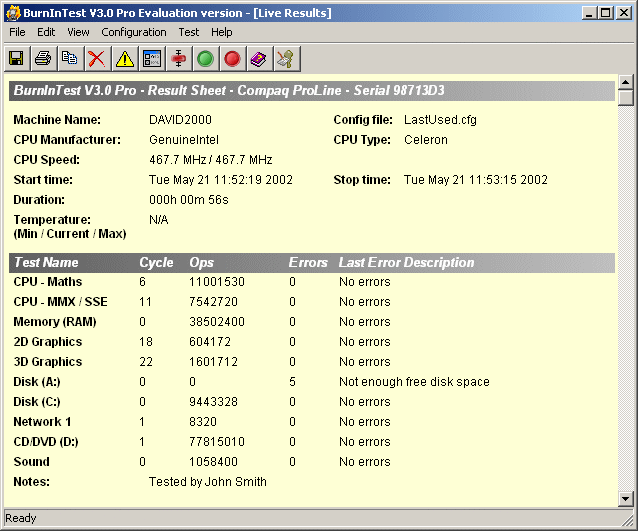
Task: Click the 'Last Error Description' column header
Action: point(406,262)
